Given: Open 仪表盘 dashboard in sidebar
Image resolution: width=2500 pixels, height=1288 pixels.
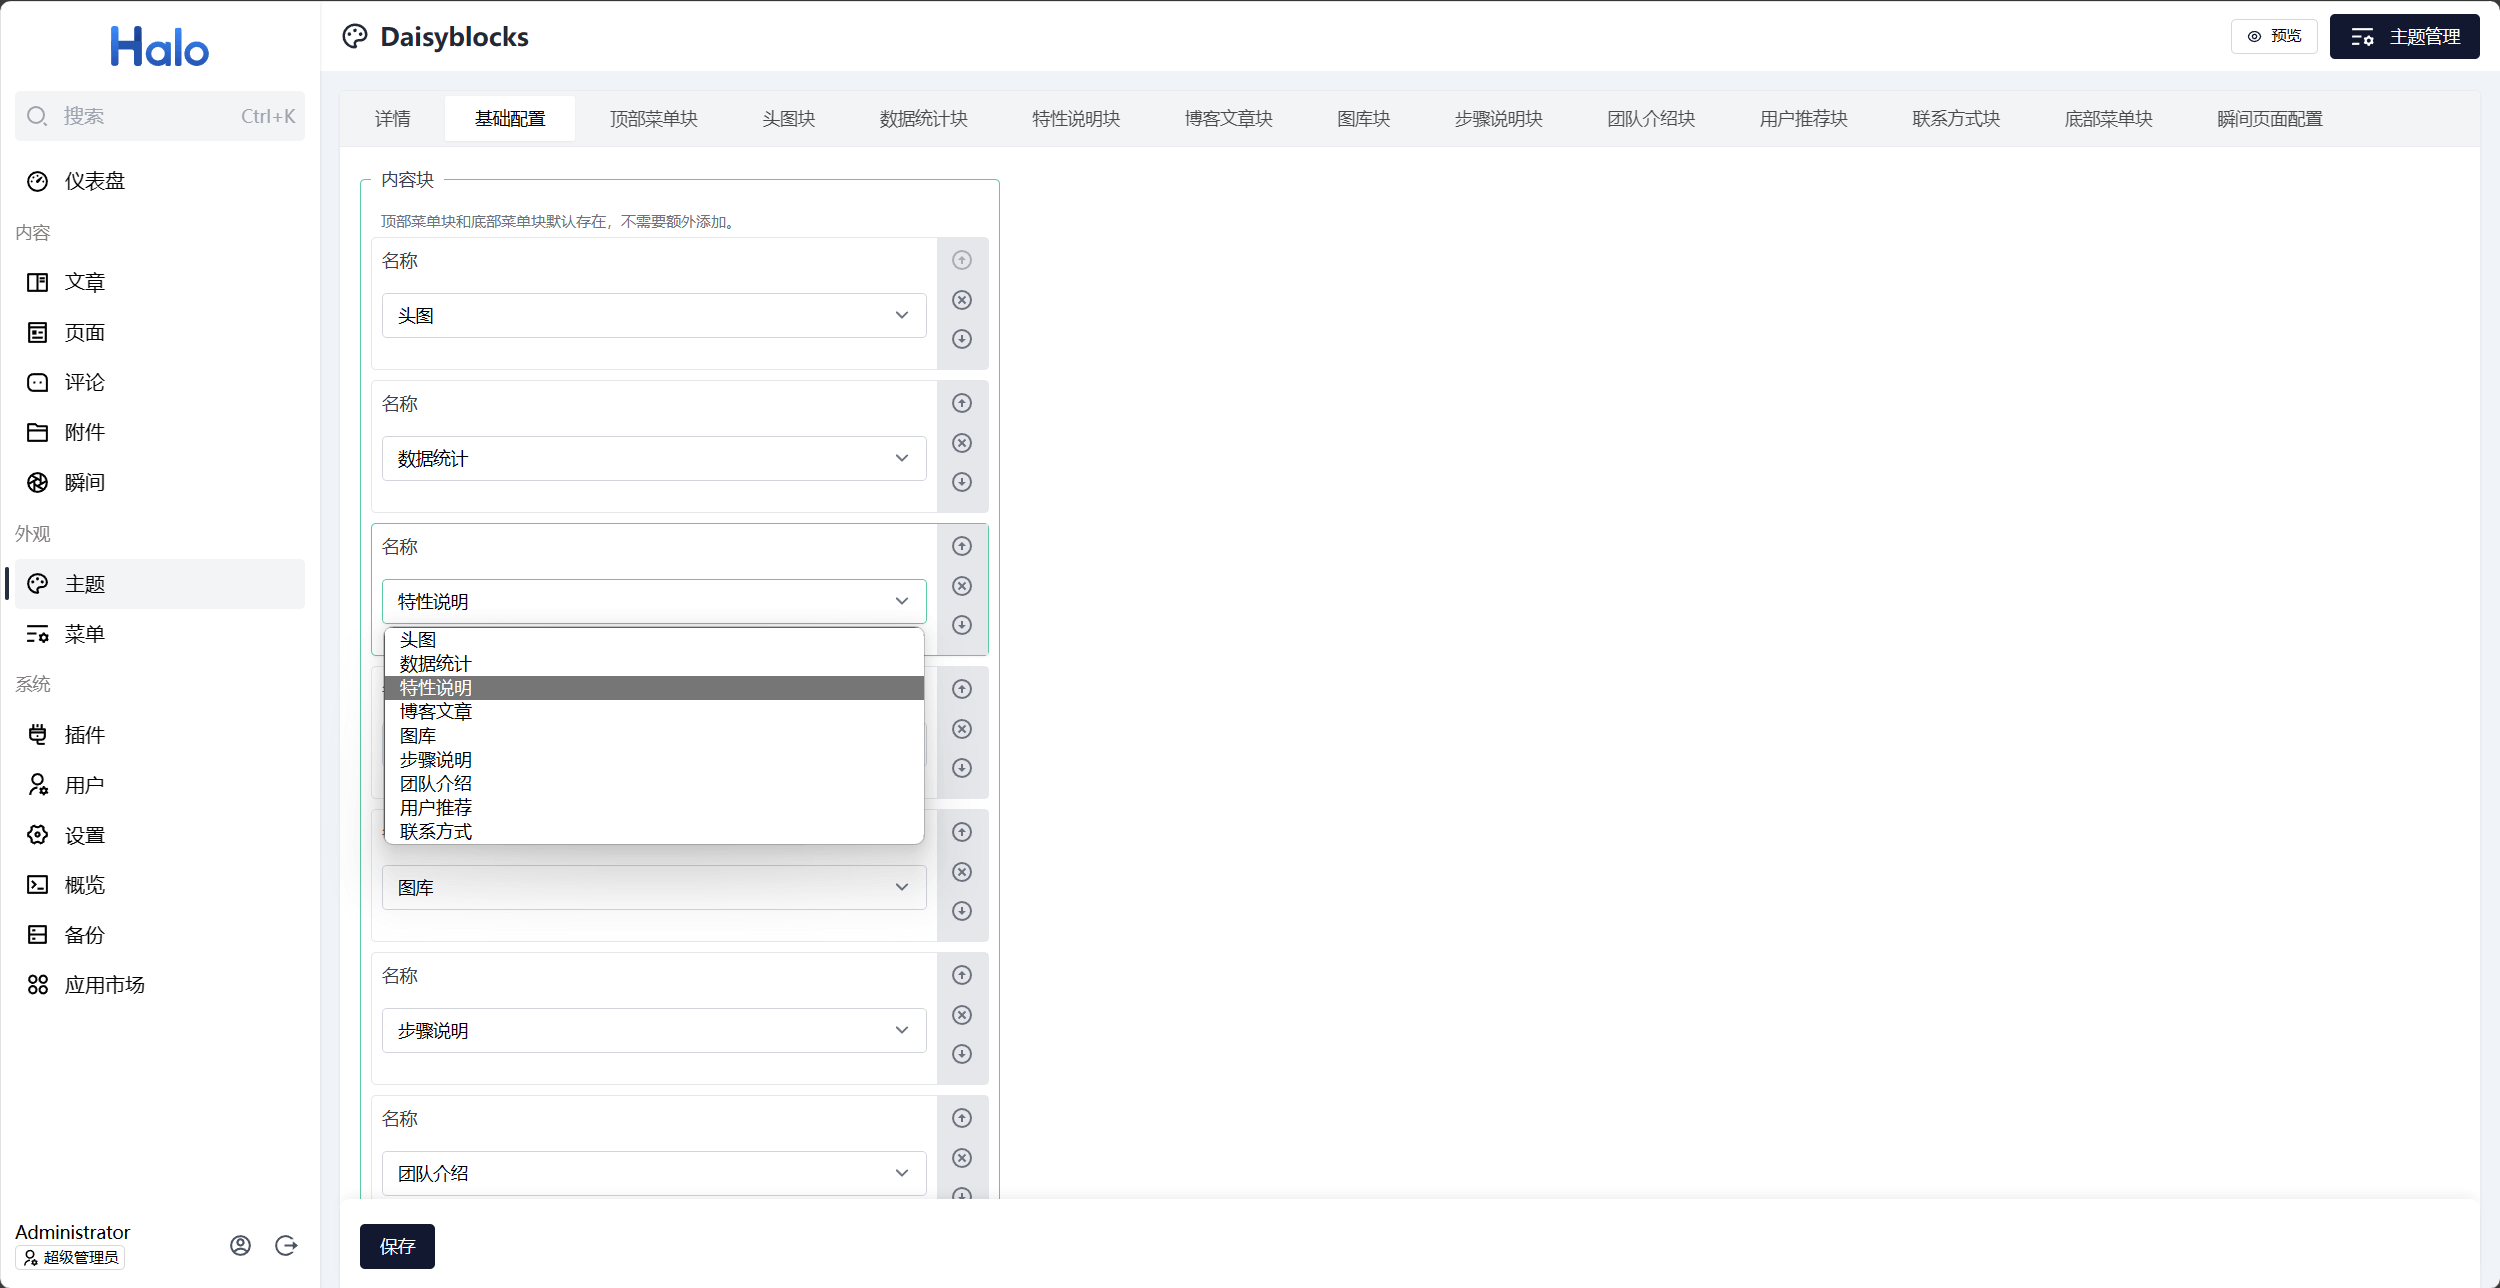Looking at the screenshot, I should pyautogui.click(x=94, y=181).
